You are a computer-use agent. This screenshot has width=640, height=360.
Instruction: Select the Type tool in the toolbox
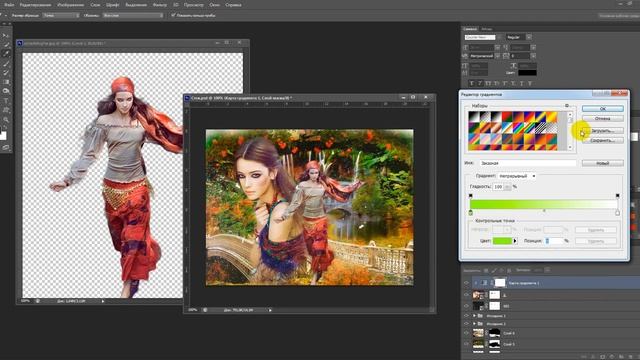(x=6, y=100)
